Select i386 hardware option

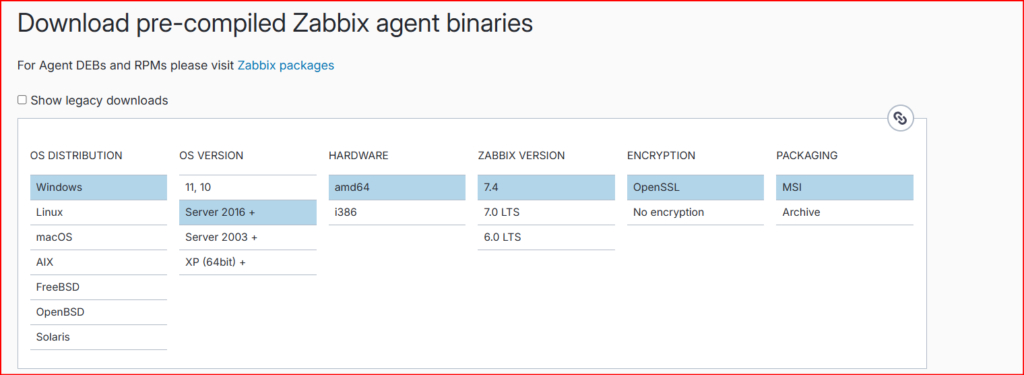pyautogui.click(x=397, y=212)
